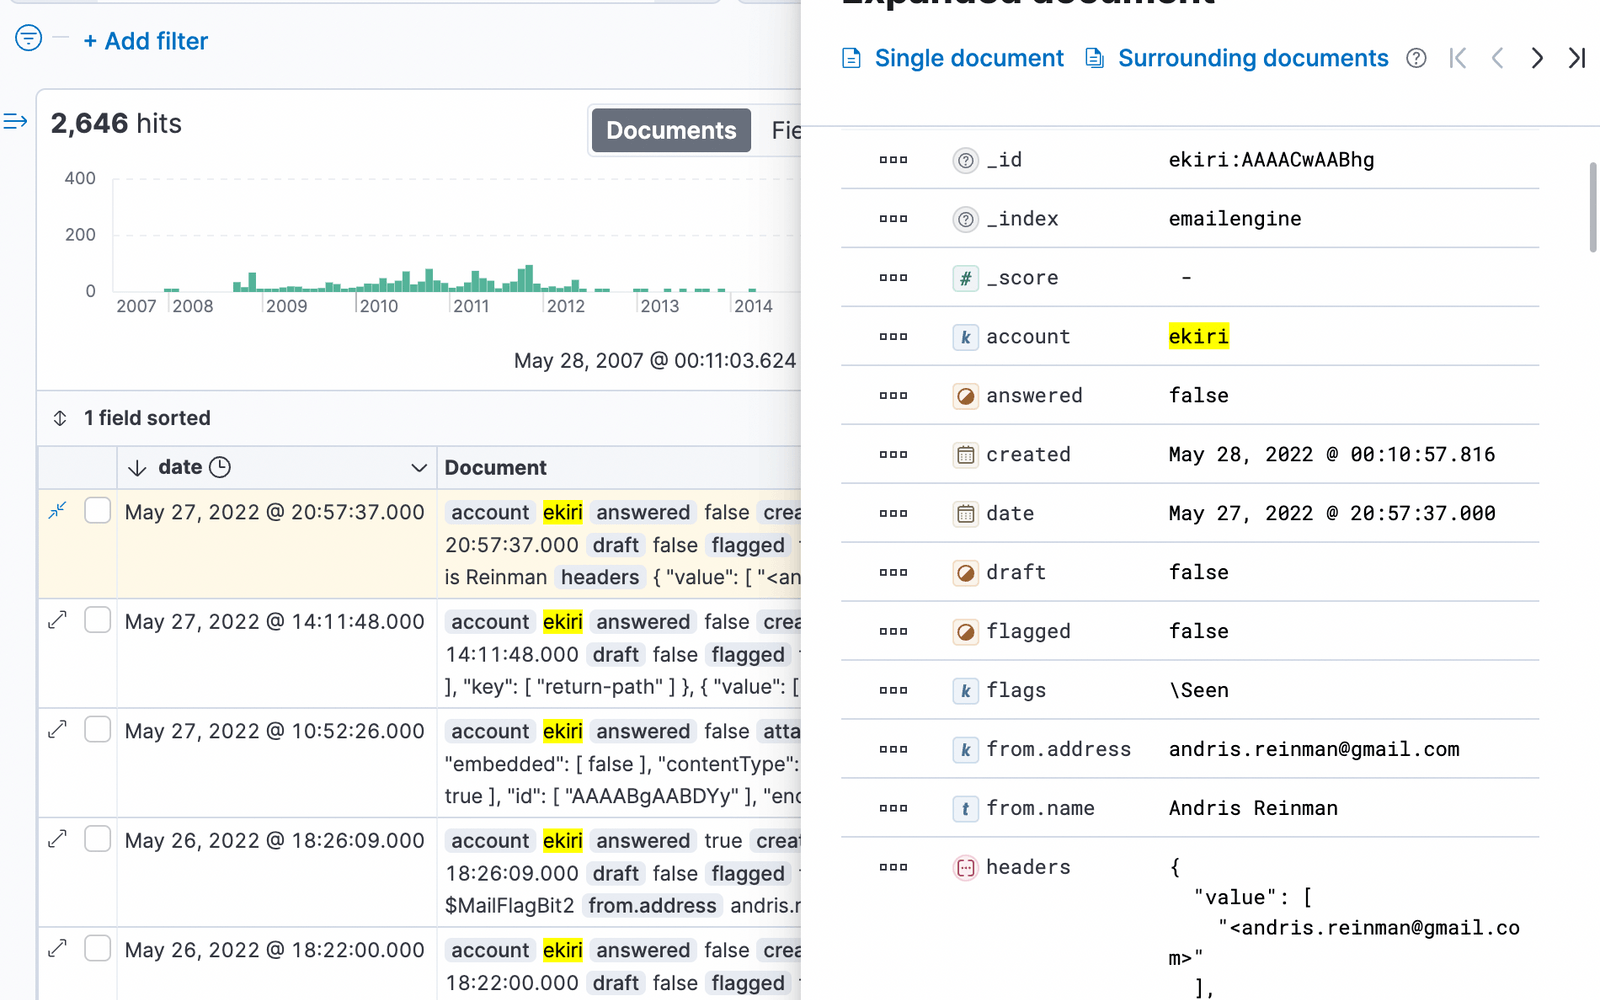Click the number type icon beside _score field
The width and height of the screenshot is (1600, 1000).
point(965,277)
